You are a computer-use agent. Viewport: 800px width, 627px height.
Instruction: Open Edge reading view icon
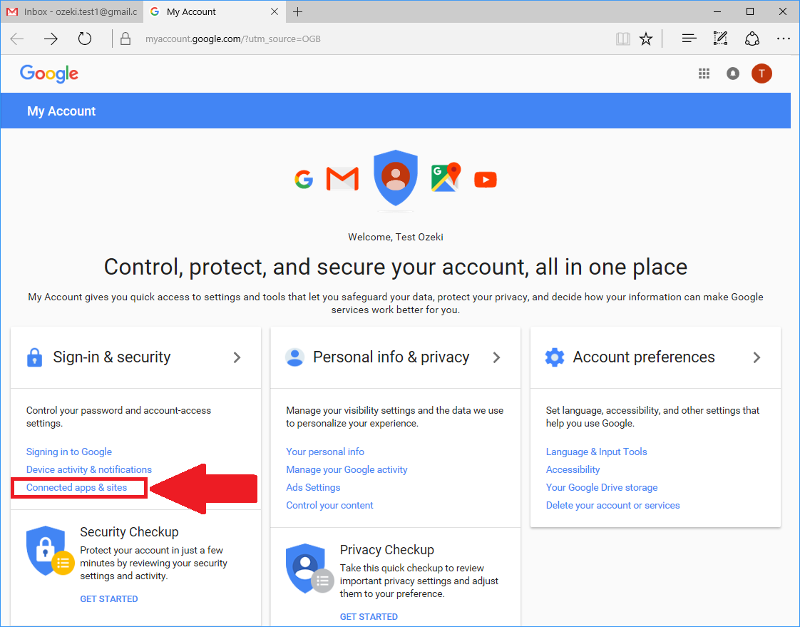click(623, 39)
